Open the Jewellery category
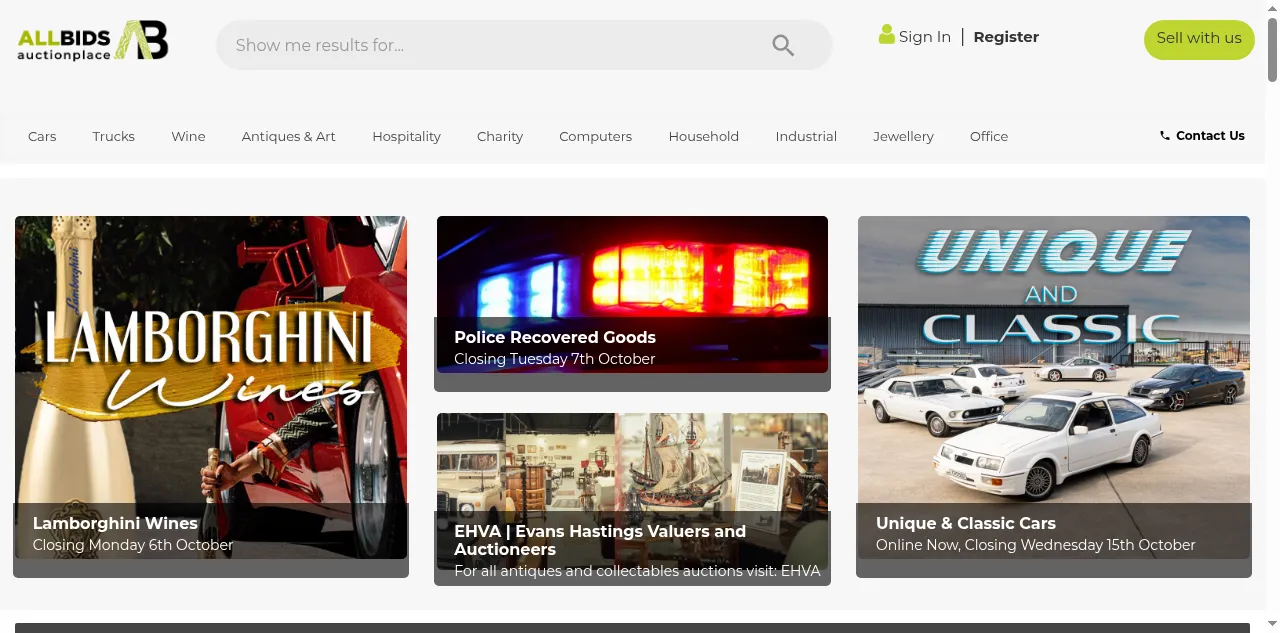Screen dimensions: 1280x633 point(903,136)
